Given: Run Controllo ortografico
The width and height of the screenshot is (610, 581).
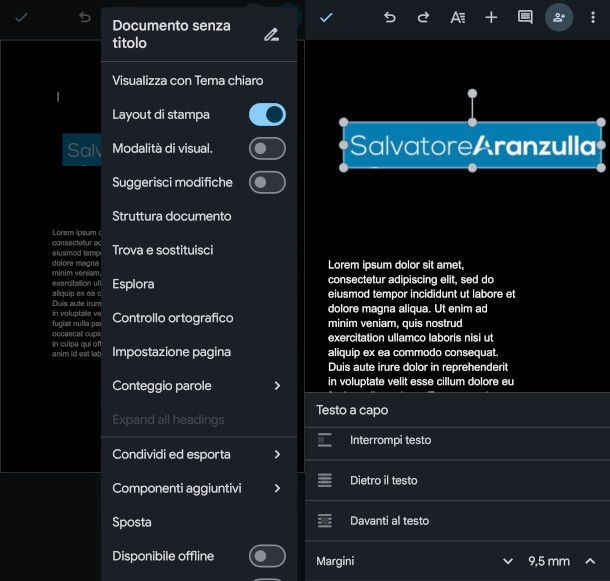Looking at the screenshot, I should [x=173, y=318].
